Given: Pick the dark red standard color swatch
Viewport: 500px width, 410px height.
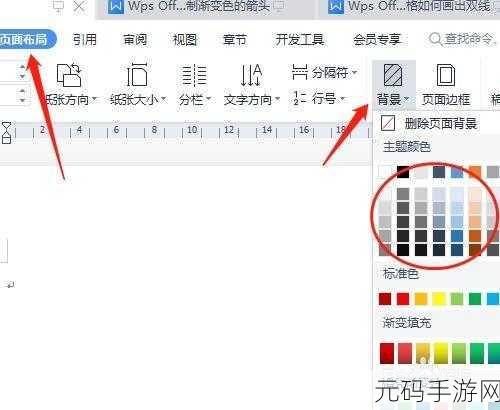Looking at the screenshot, I should click(385, 299).
